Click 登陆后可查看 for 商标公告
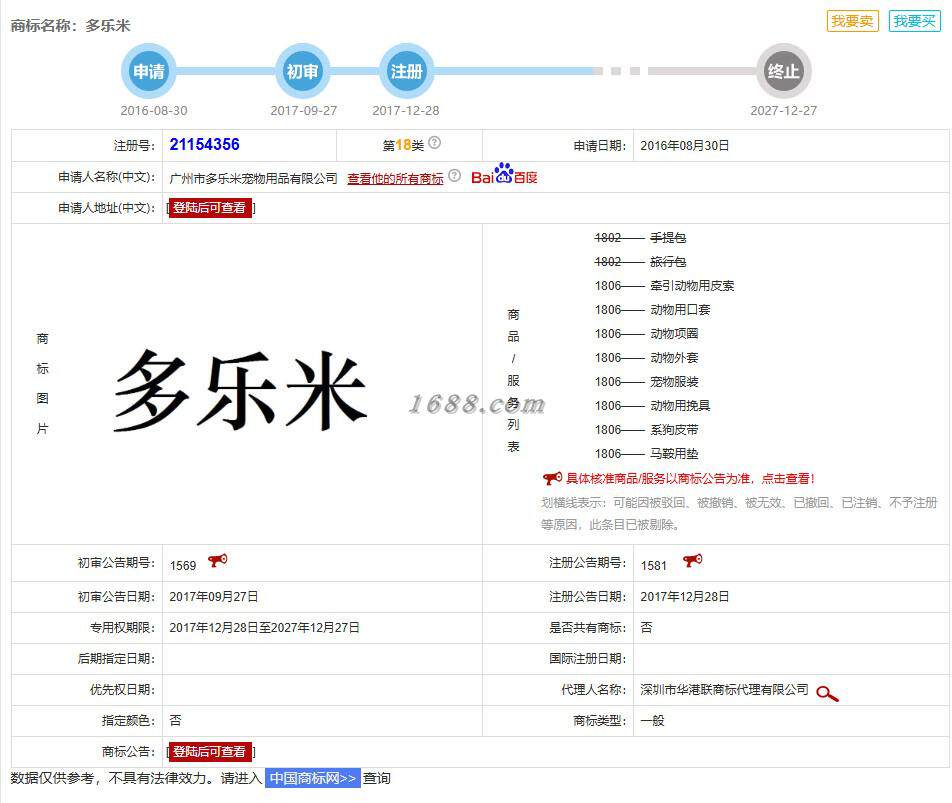This screenshot has width=952, height=803. click(210, 751)
